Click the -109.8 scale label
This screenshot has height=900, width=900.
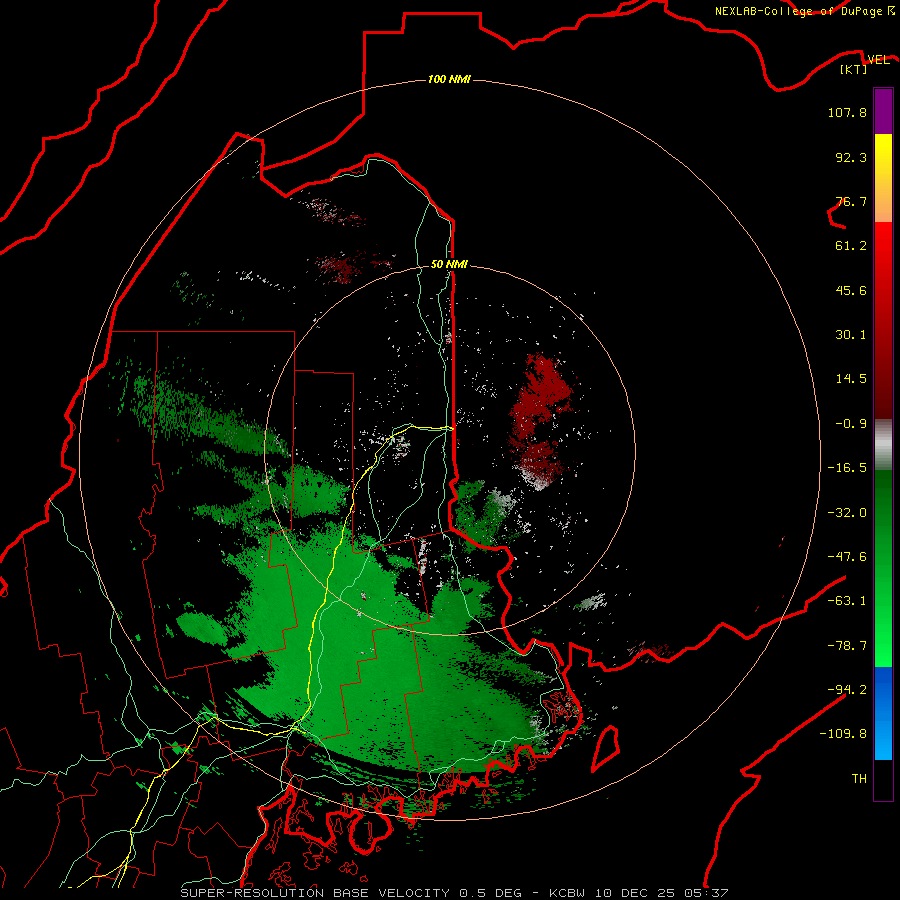click(x=843, y=734)
